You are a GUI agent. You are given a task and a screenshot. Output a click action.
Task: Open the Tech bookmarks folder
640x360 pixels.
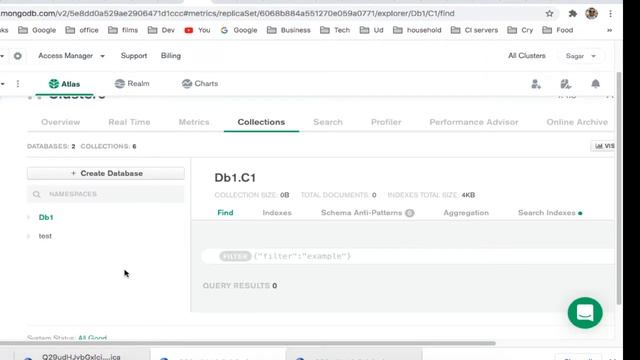[335, 30]
